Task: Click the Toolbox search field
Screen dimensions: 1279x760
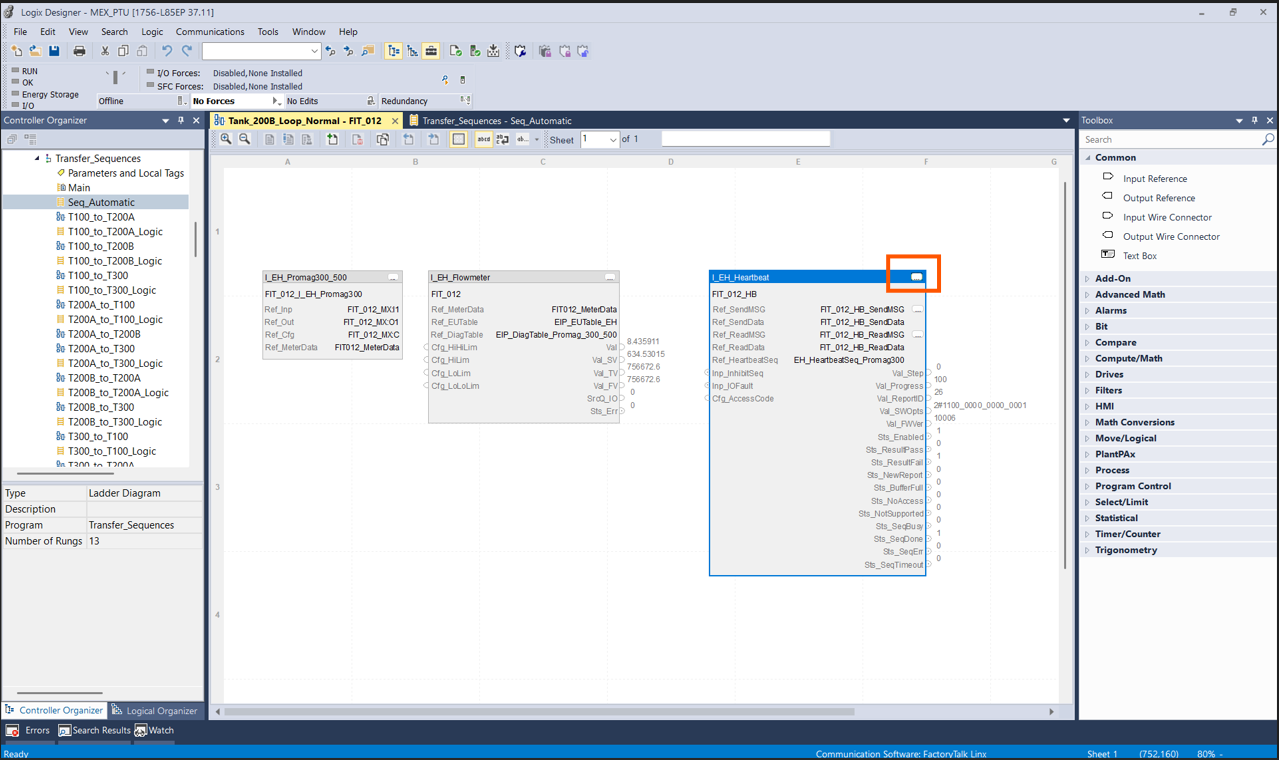Action: 1171,140
